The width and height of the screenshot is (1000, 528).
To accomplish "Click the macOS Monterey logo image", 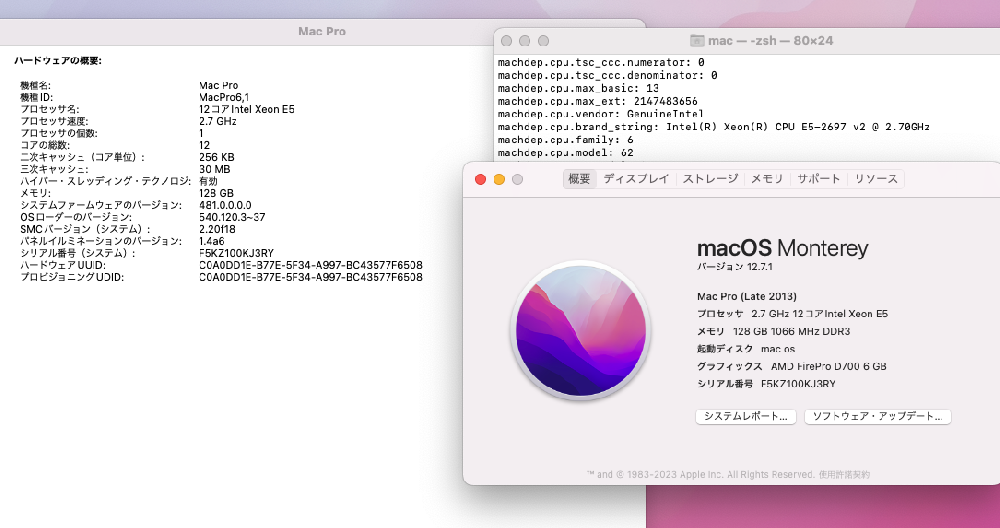I will (x=580, y=330).
